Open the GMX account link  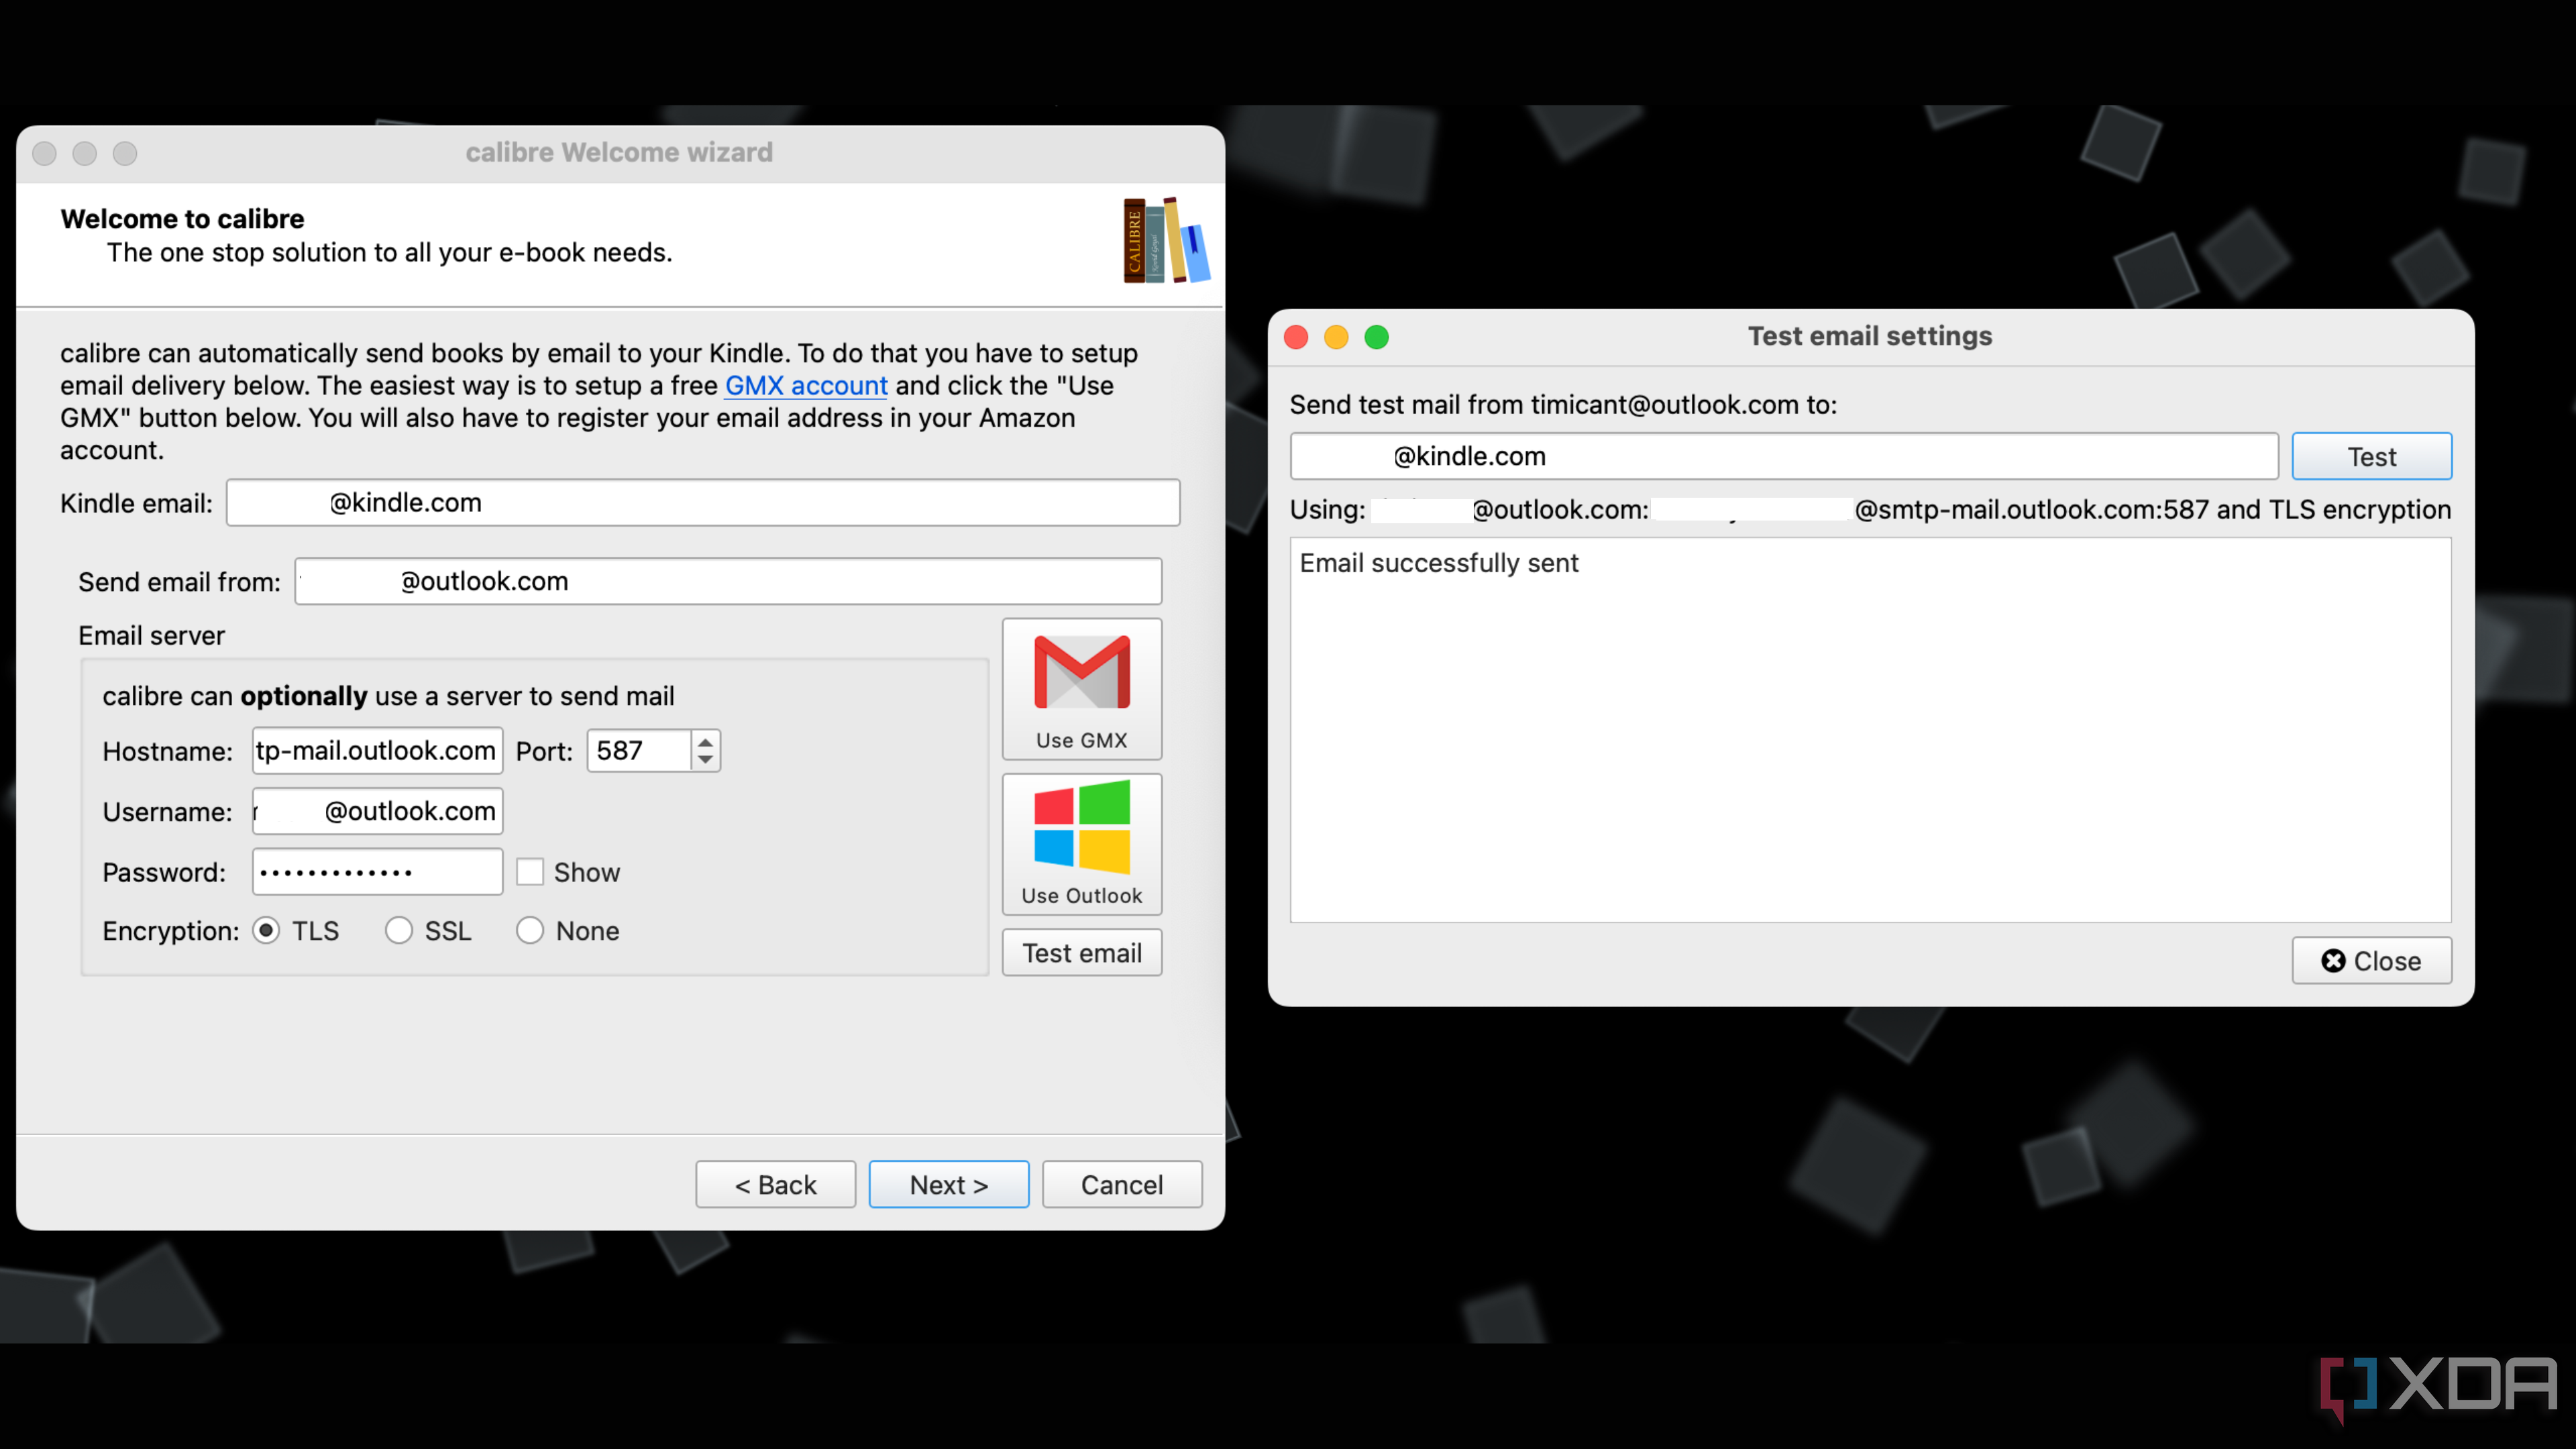(806, 385)
